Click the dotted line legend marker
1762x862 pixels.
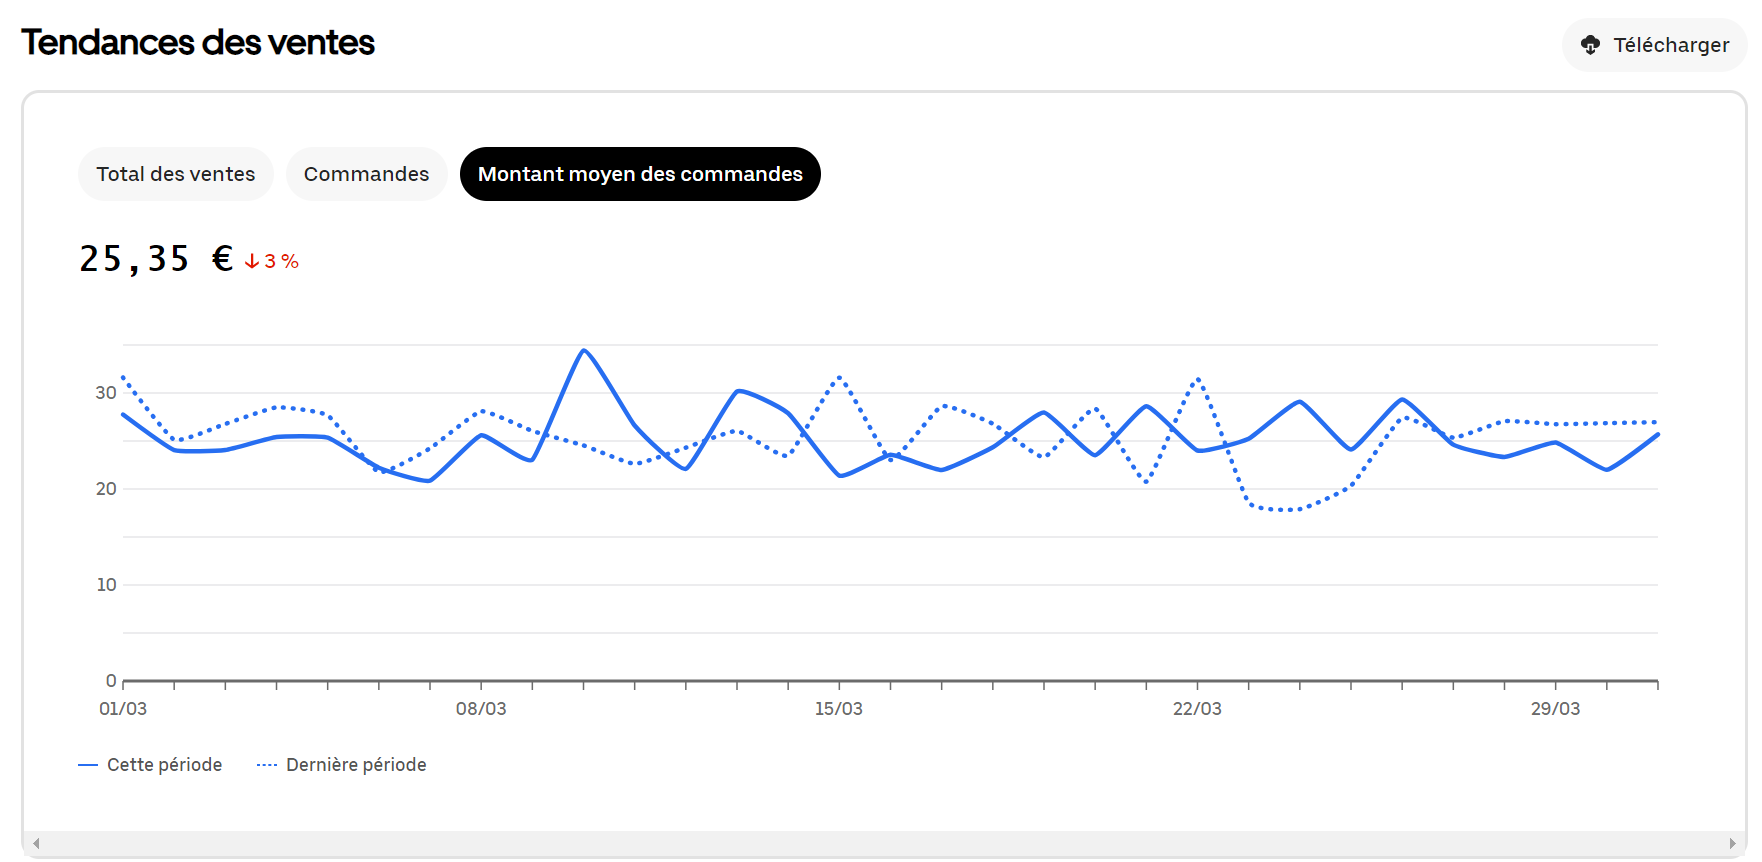(266, 765)
